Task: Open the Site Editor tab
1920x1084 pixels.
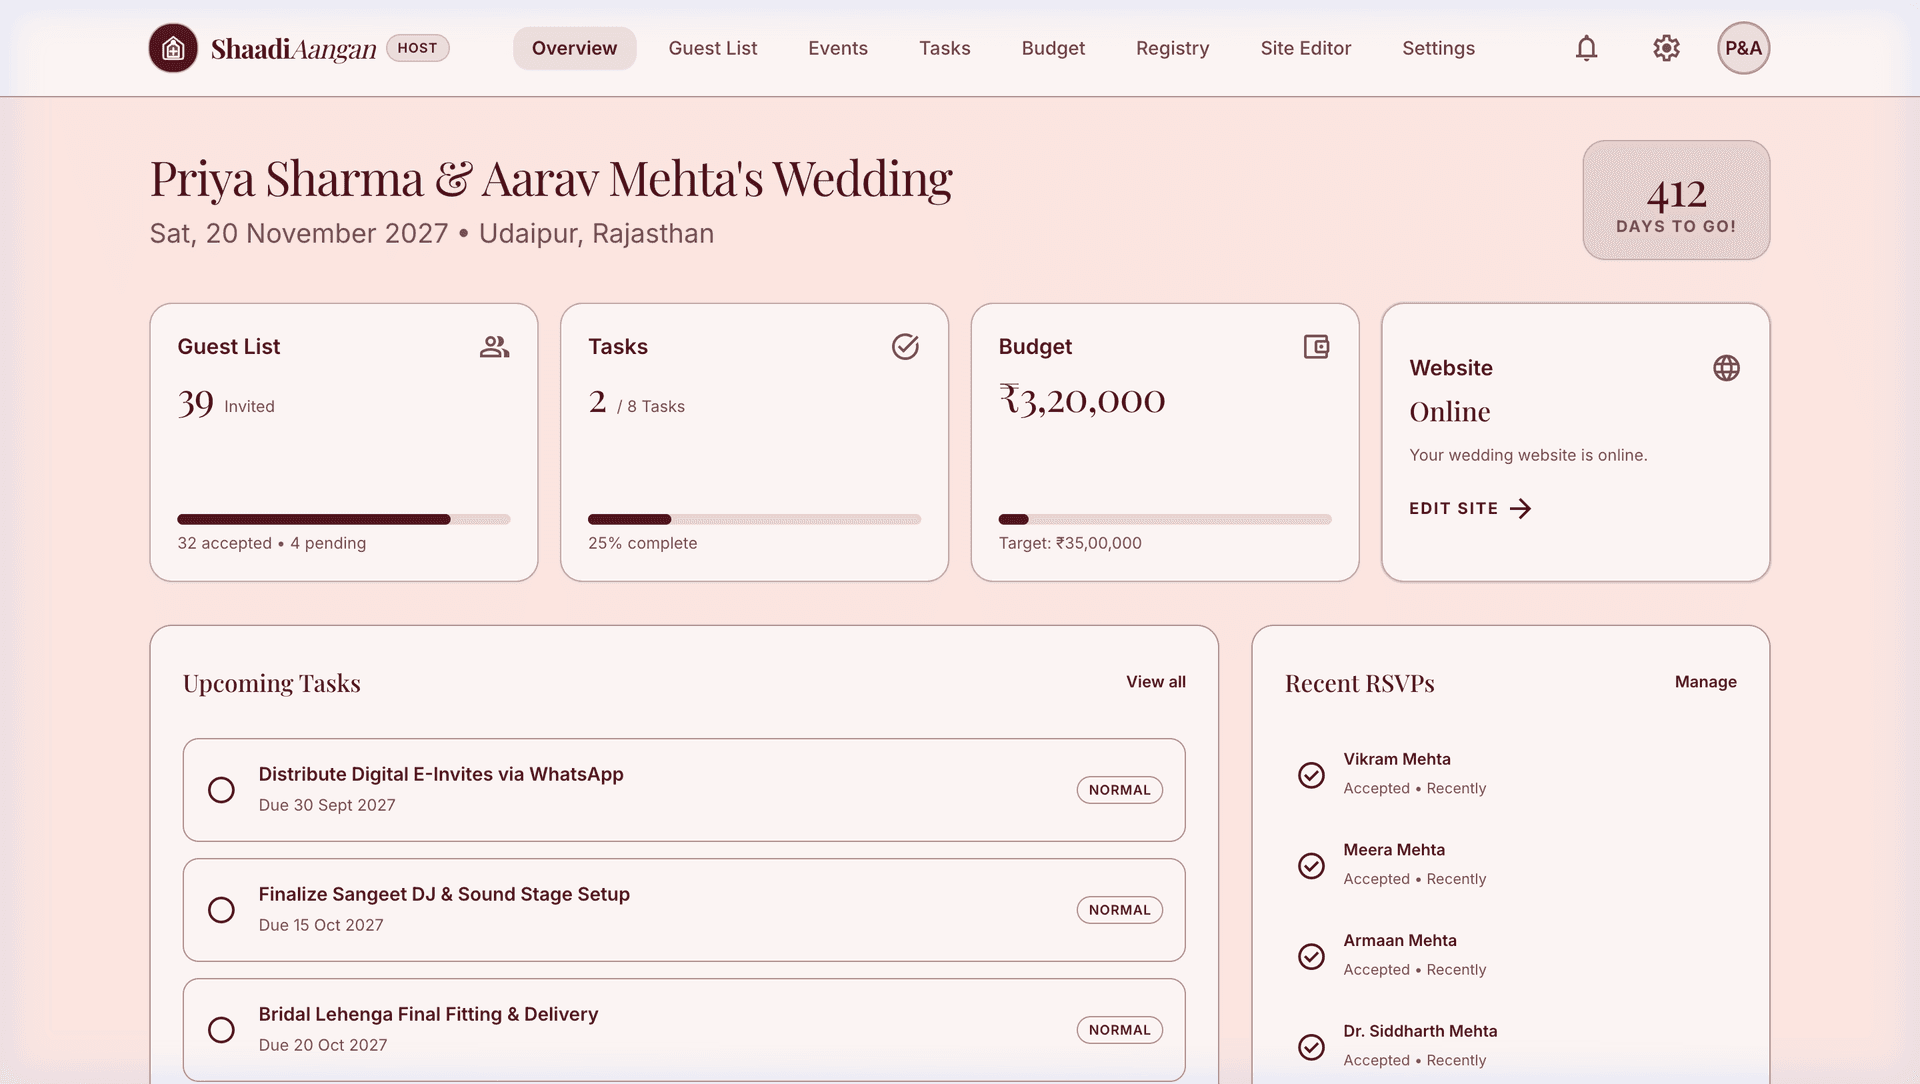Action: (1305, 48)
